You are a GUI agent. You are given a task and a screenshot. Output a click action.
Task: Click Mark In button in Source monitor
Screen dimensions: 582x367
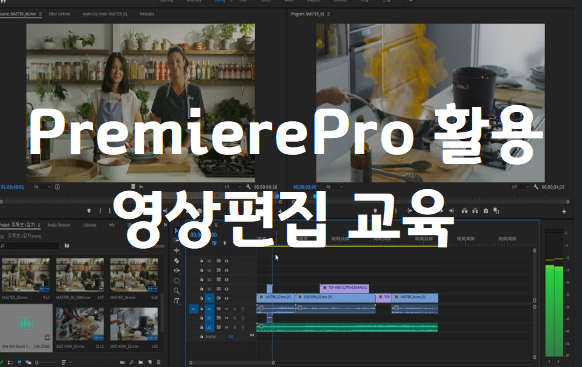point(100,211)
